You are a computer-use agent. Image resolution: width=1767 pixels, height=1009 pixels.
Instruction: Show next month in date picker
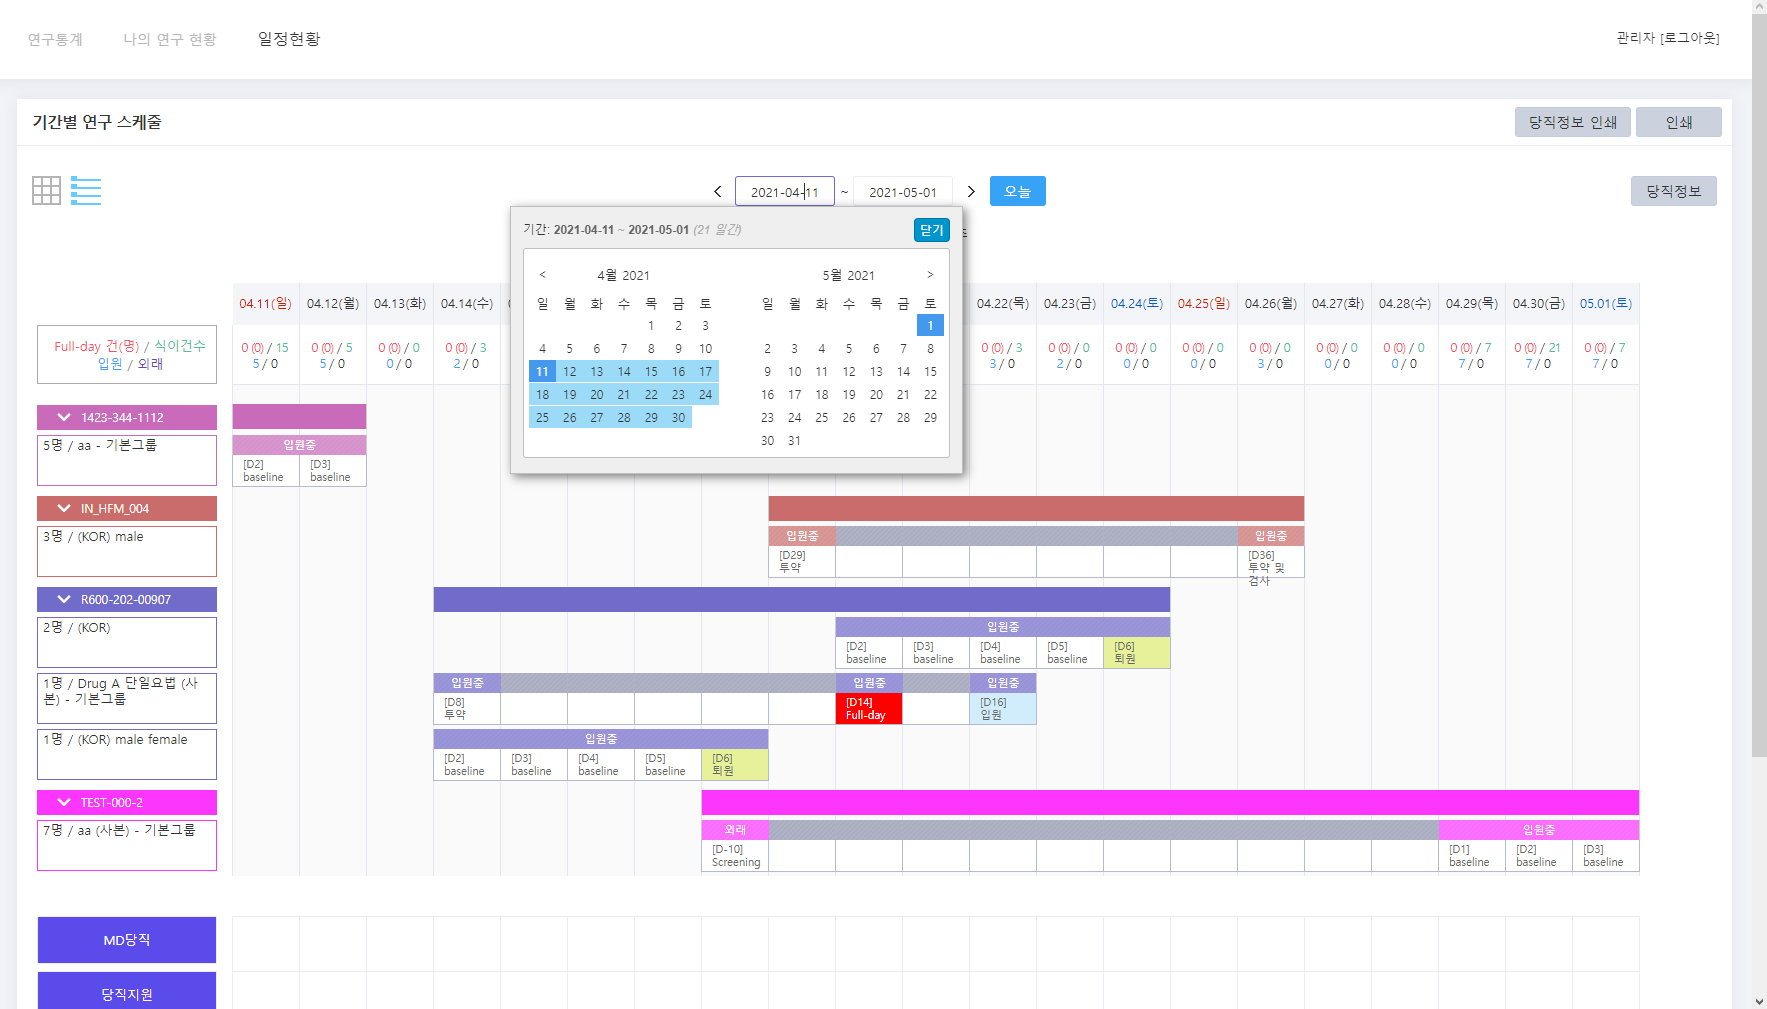point(930,275)
